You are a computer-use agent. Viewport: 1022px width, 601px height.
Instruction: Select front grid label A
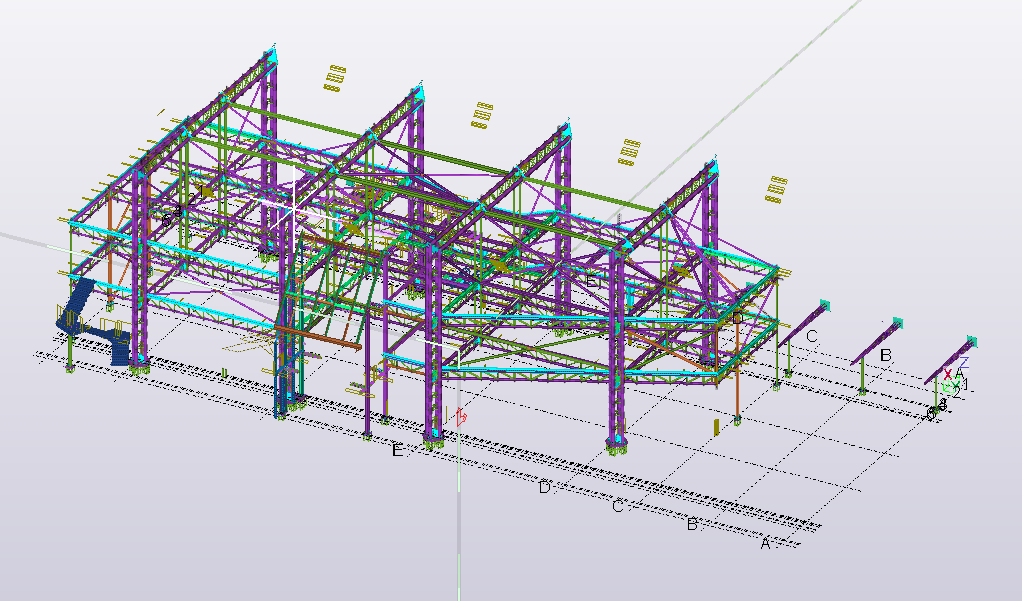(x=766, y=544)
